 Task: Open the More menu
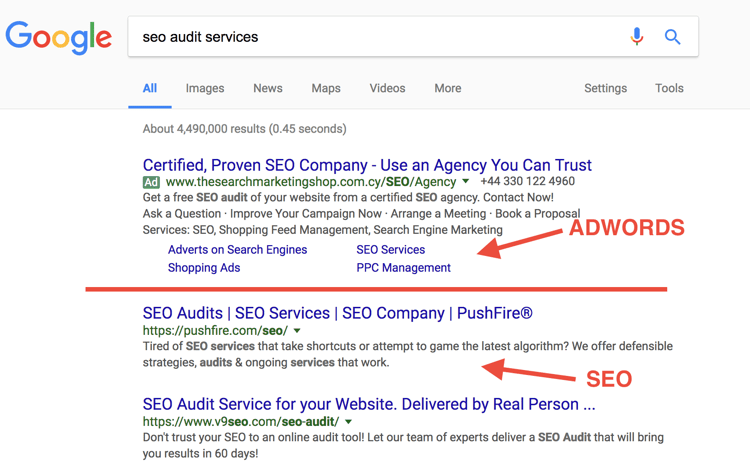tap(448, 88)
